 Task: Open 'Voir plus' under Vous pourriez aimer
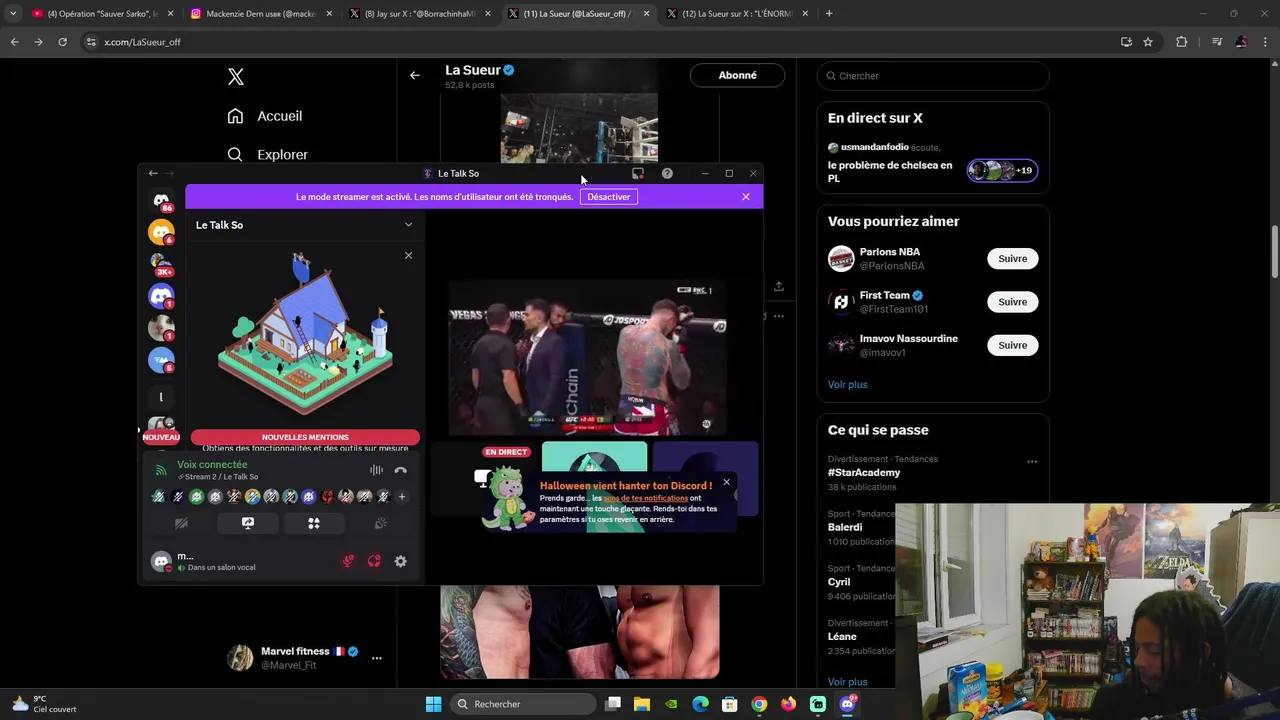pos(848,384)
